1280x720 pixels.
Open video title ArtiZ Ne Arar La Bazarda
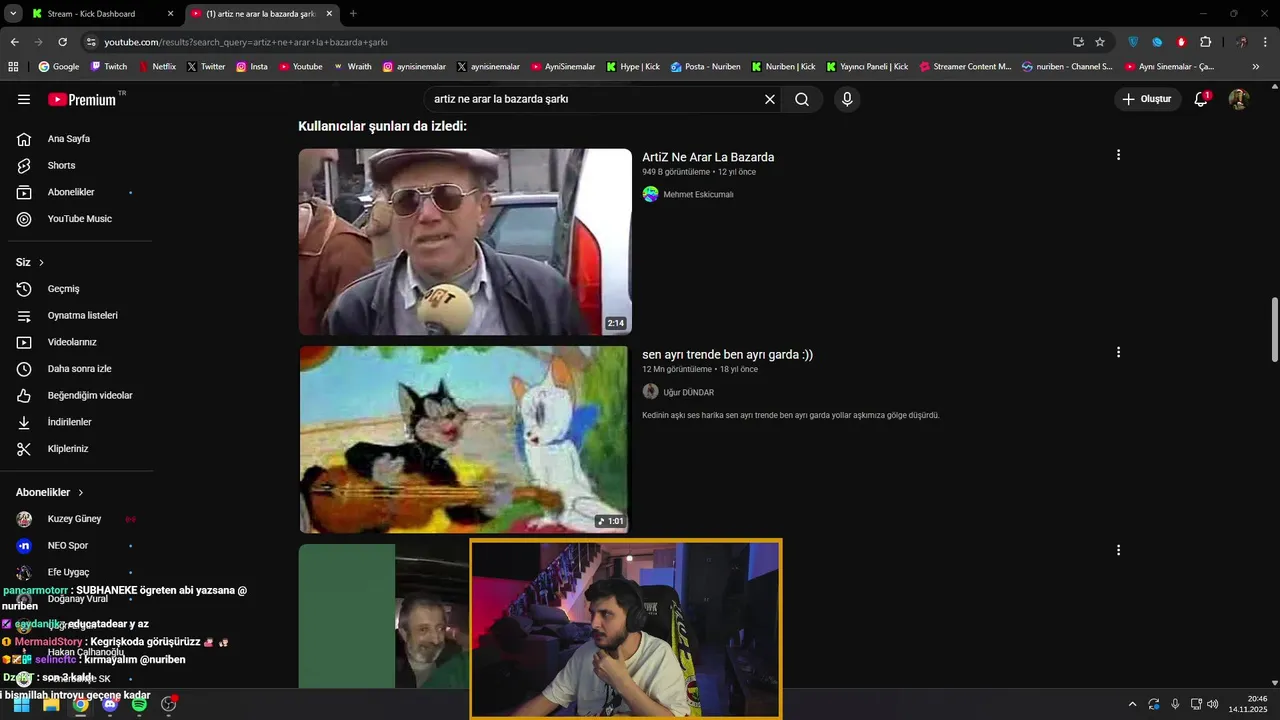[708, 157]
